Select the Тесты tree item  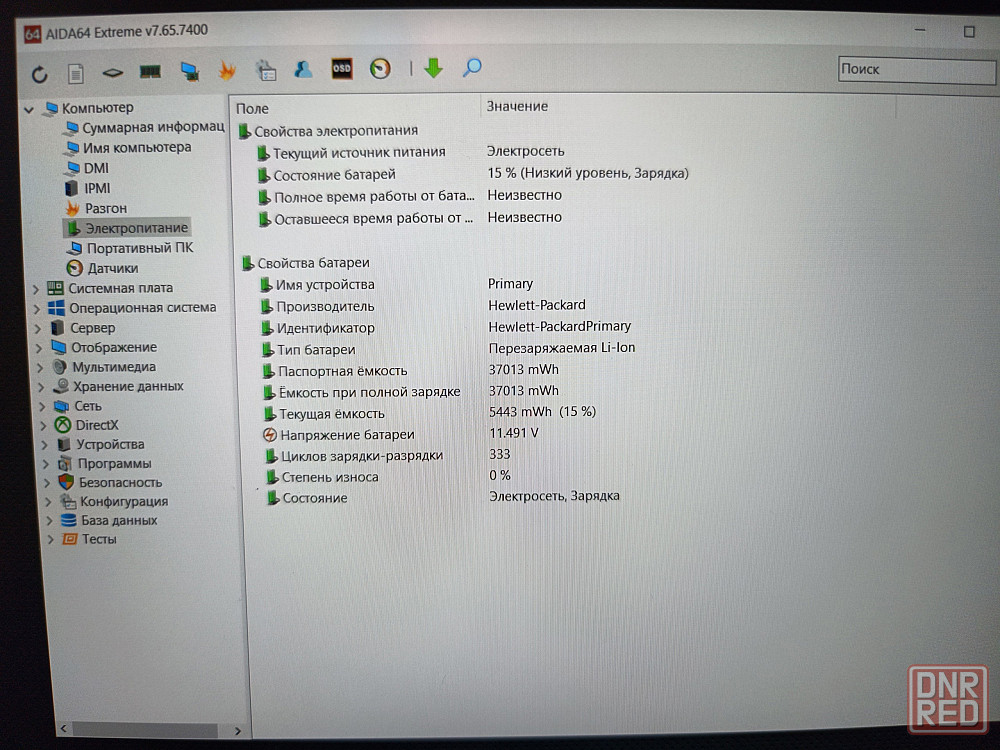click(89, 540)
